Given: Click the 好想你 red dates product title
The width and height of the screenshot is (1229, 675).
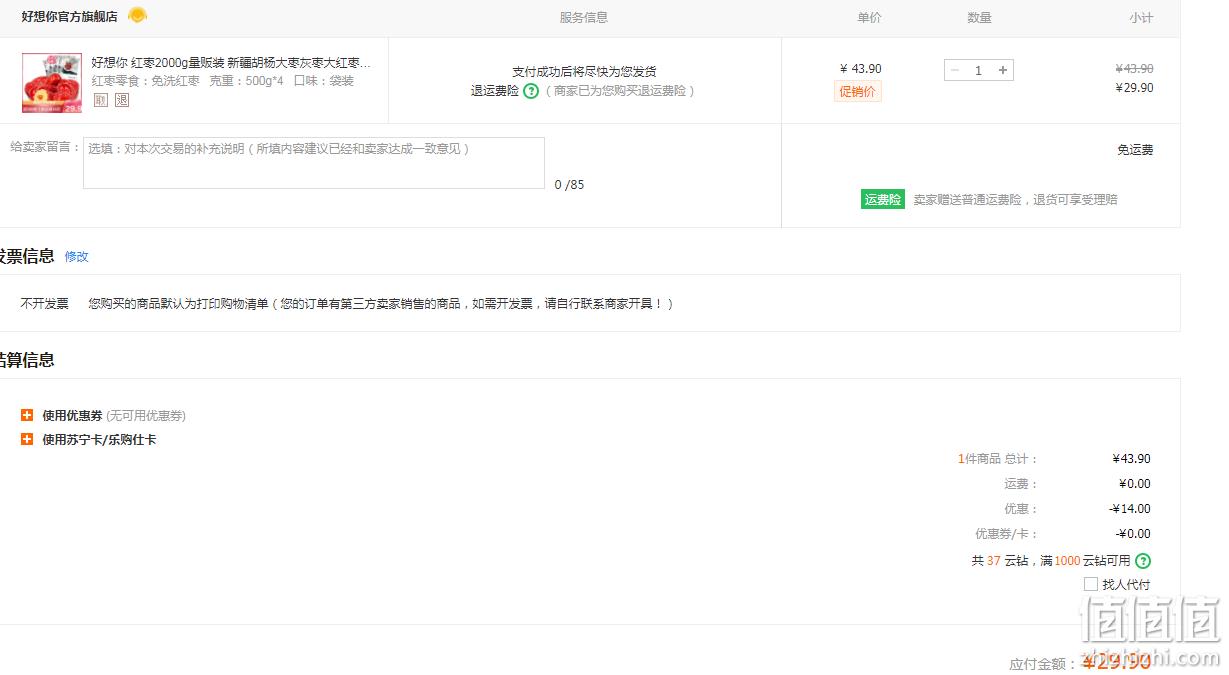Looking at the screenshot, I should [231, 62].
